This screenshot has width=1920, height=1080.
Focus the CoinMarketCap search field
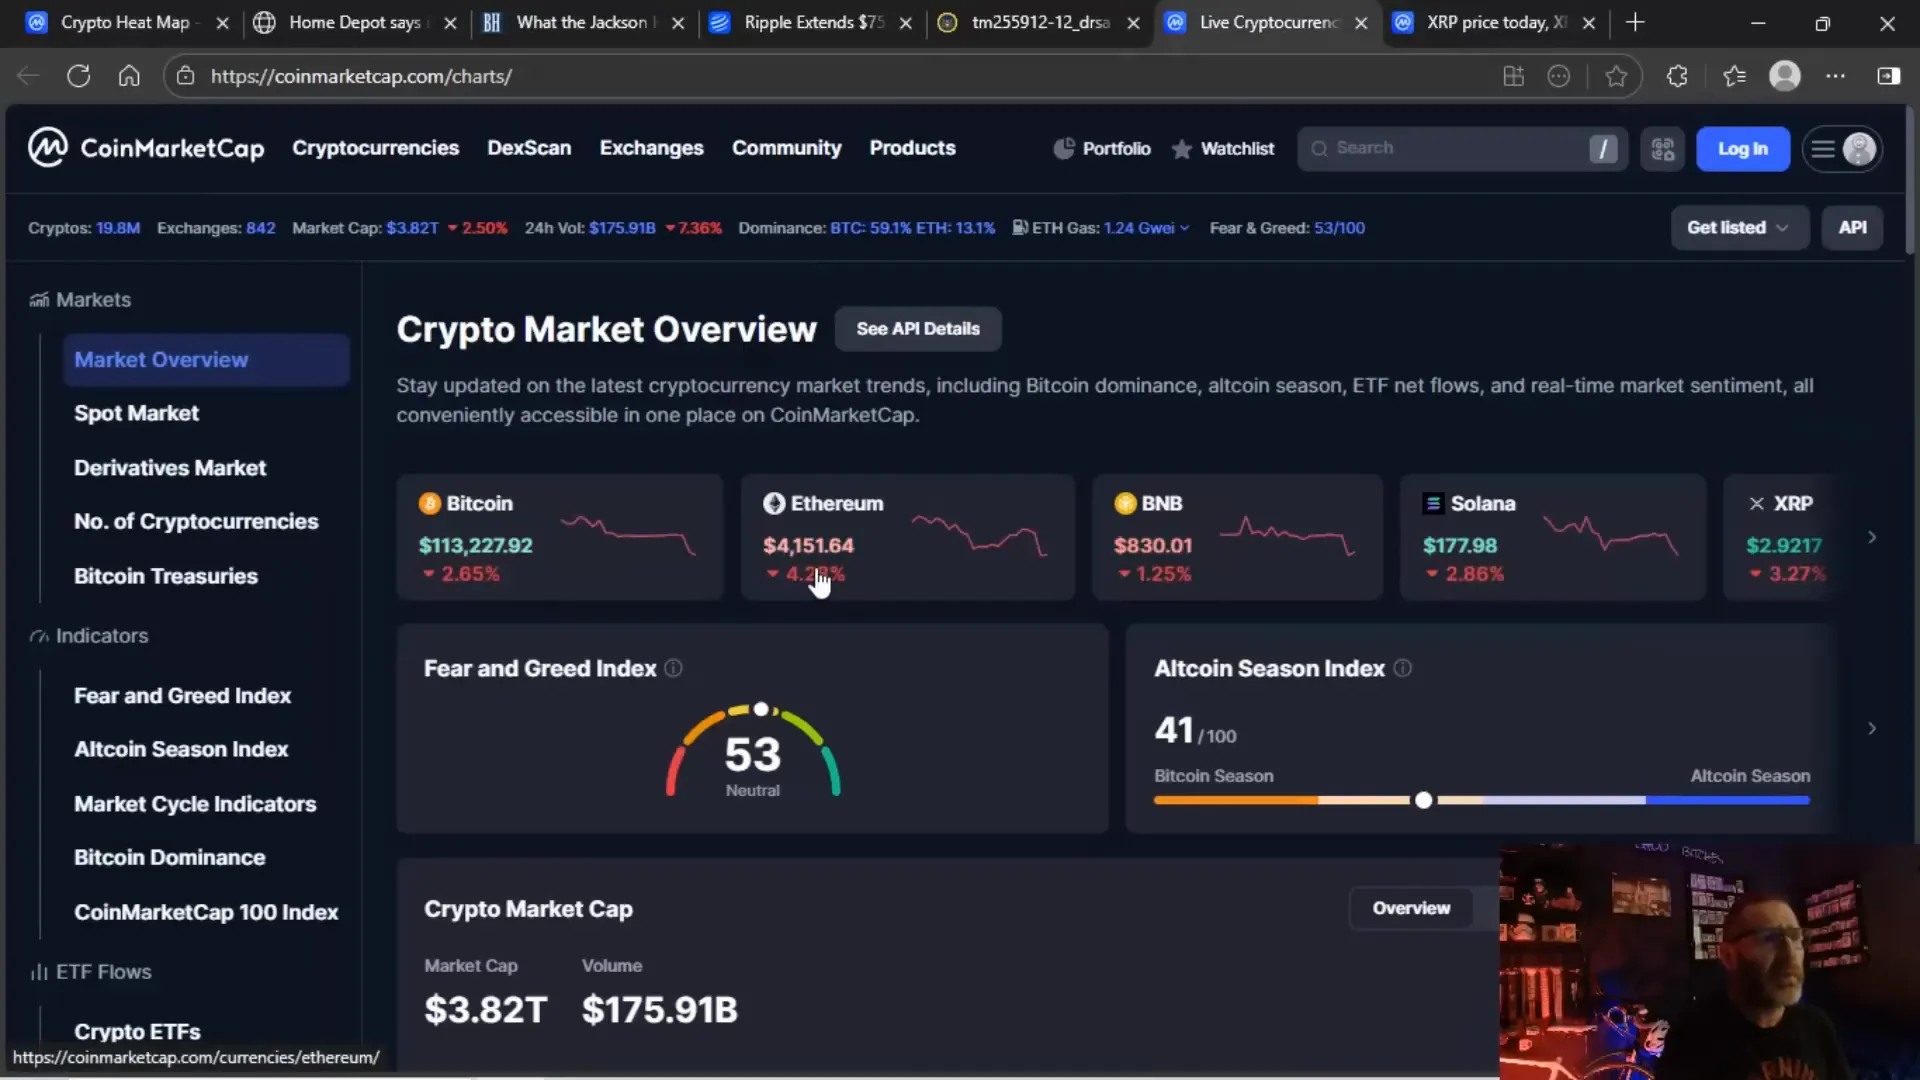pyautogui.click(x=1462, y=149)
